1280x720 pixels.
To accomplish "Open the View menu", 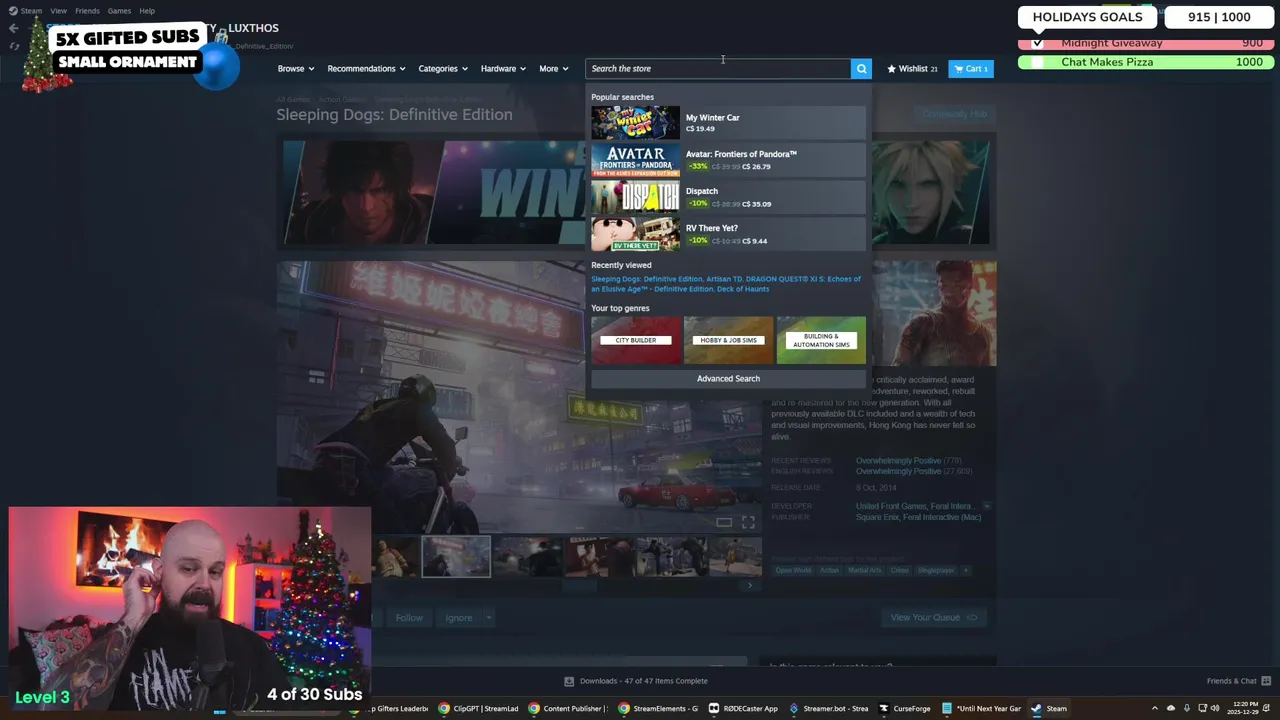I will (58, 11).
